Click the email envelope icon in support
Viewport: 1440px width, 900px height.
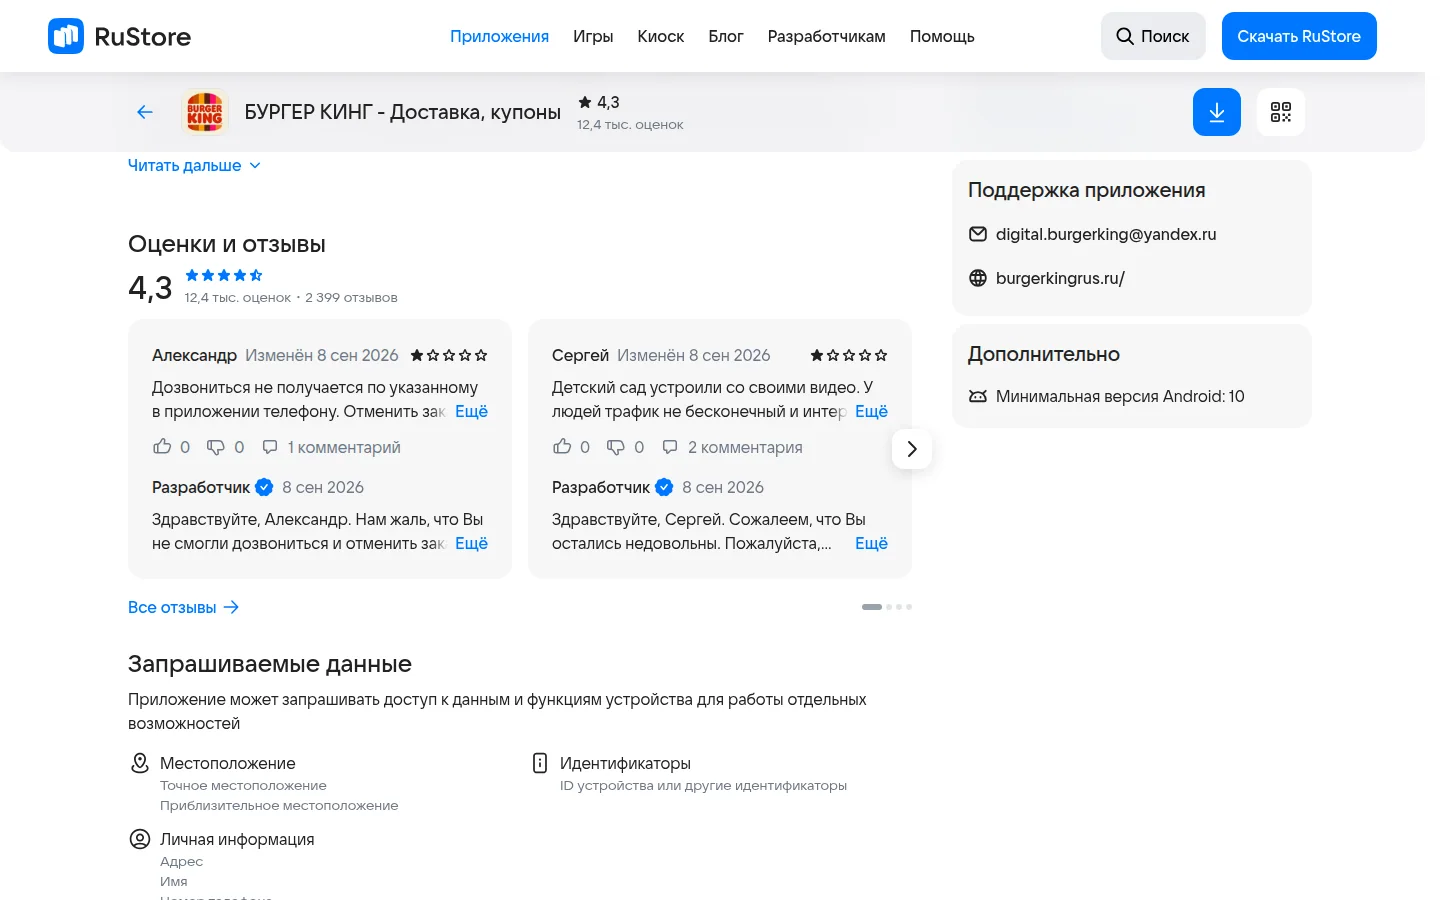pos(978,234)
